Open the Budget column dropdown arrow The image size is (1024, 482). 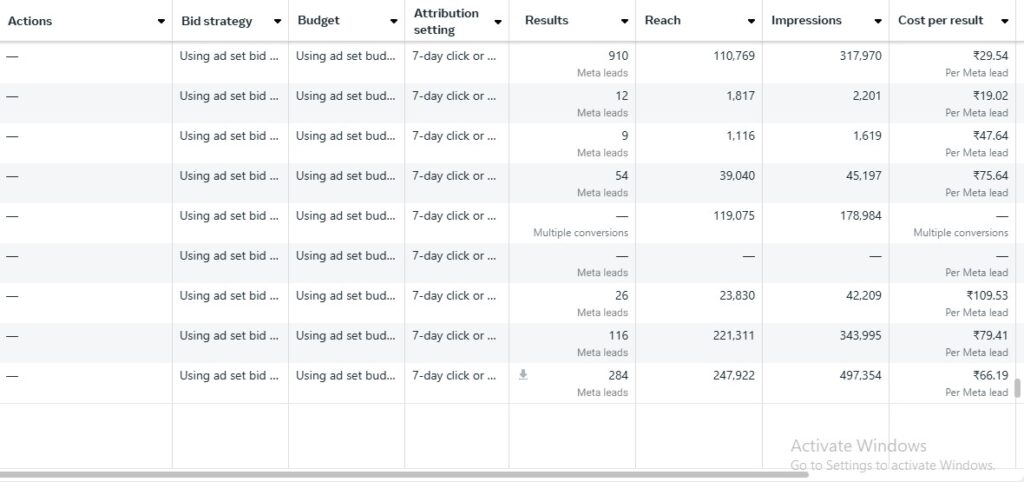click(x=393, y=21)
